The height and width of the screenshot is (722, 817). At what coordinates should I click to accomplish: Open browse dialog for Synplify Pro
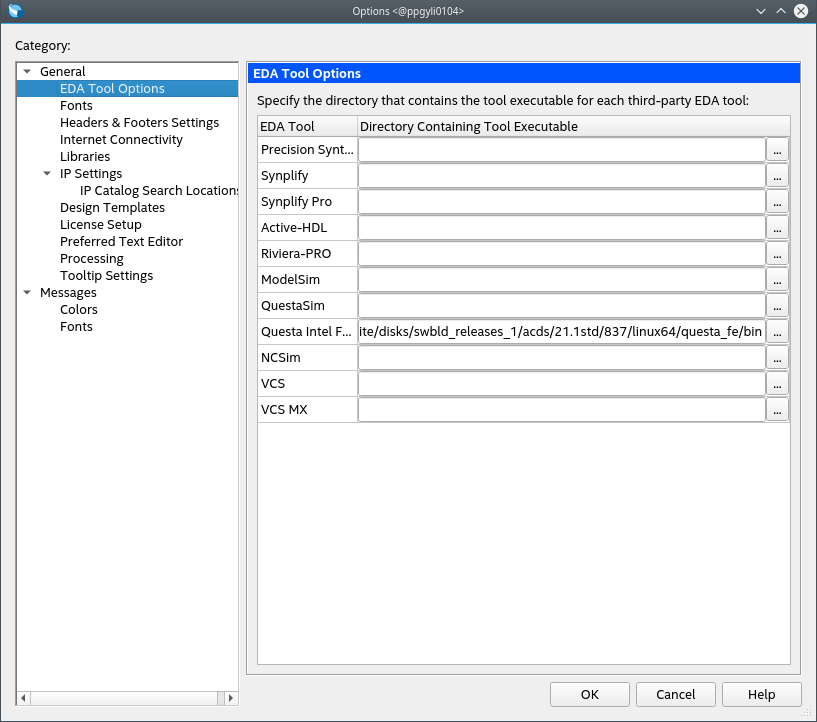pyautogui.click(x=777, y=201)
